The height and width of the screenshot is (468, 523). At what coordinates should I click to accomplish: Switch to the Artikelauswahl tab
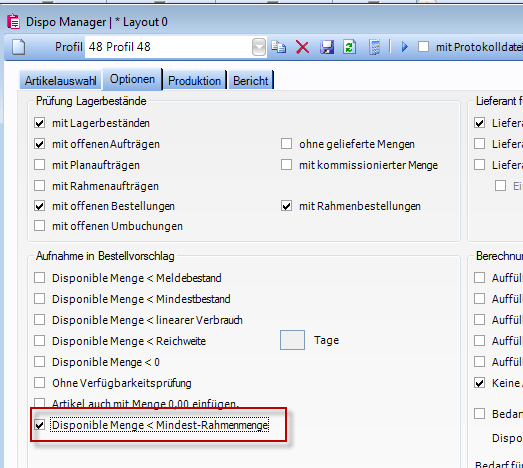click(x=60, y=80)
